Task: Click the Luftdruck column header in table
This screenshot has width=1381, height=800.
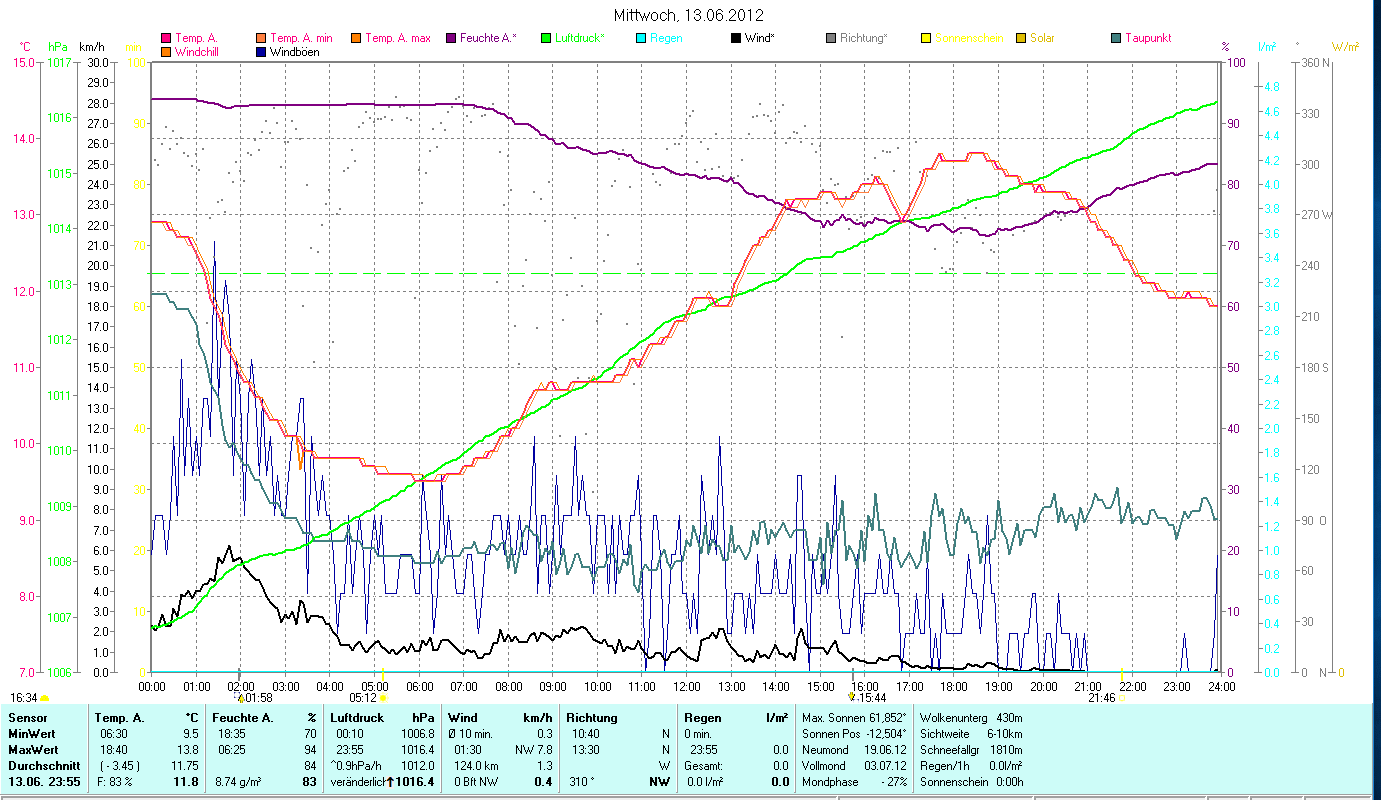Action: 357,717
